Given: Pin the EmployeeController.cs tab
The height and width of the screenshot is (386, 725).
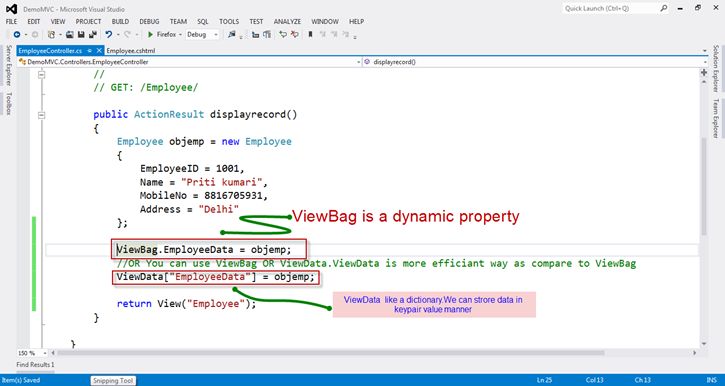Looking at the screenshot, I should tap(90, 51).
